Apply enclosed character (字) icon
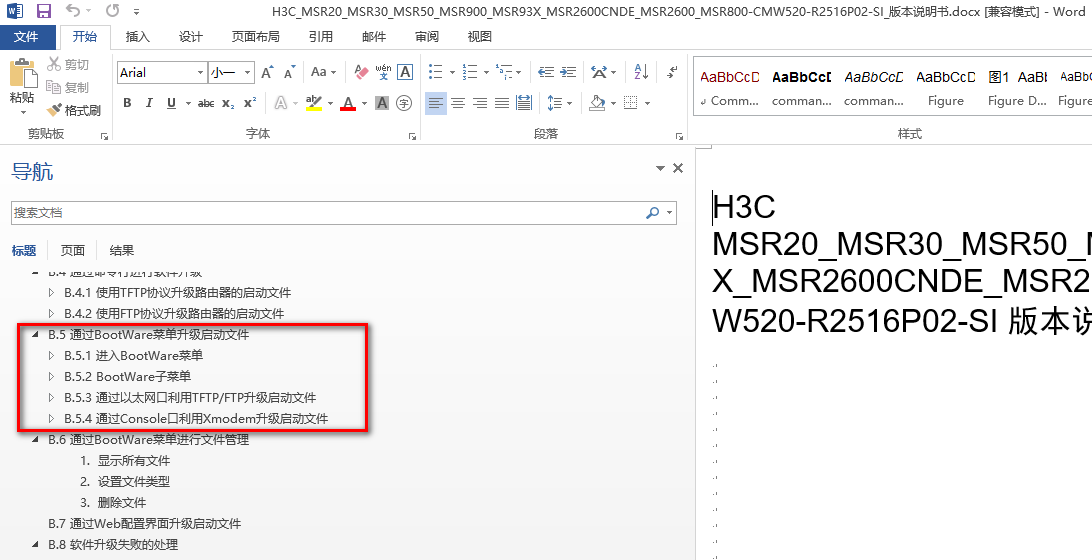The height and width of the screenshot is (560, 1092). coord(404,103)
